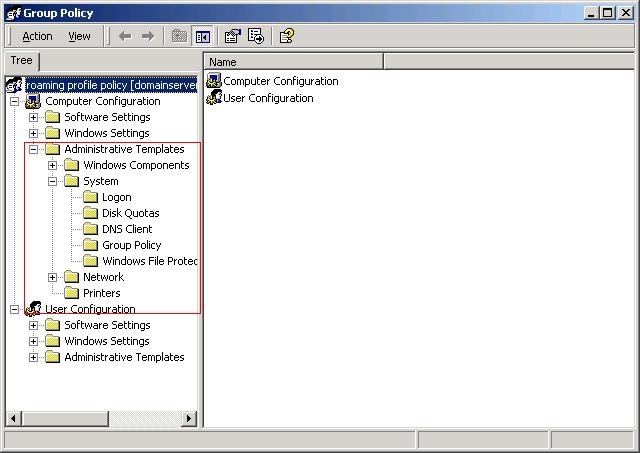This screenshot has height=453, width=640.
Task: Click User Configuration icon in right pane
Action: [x=214, y=98]
